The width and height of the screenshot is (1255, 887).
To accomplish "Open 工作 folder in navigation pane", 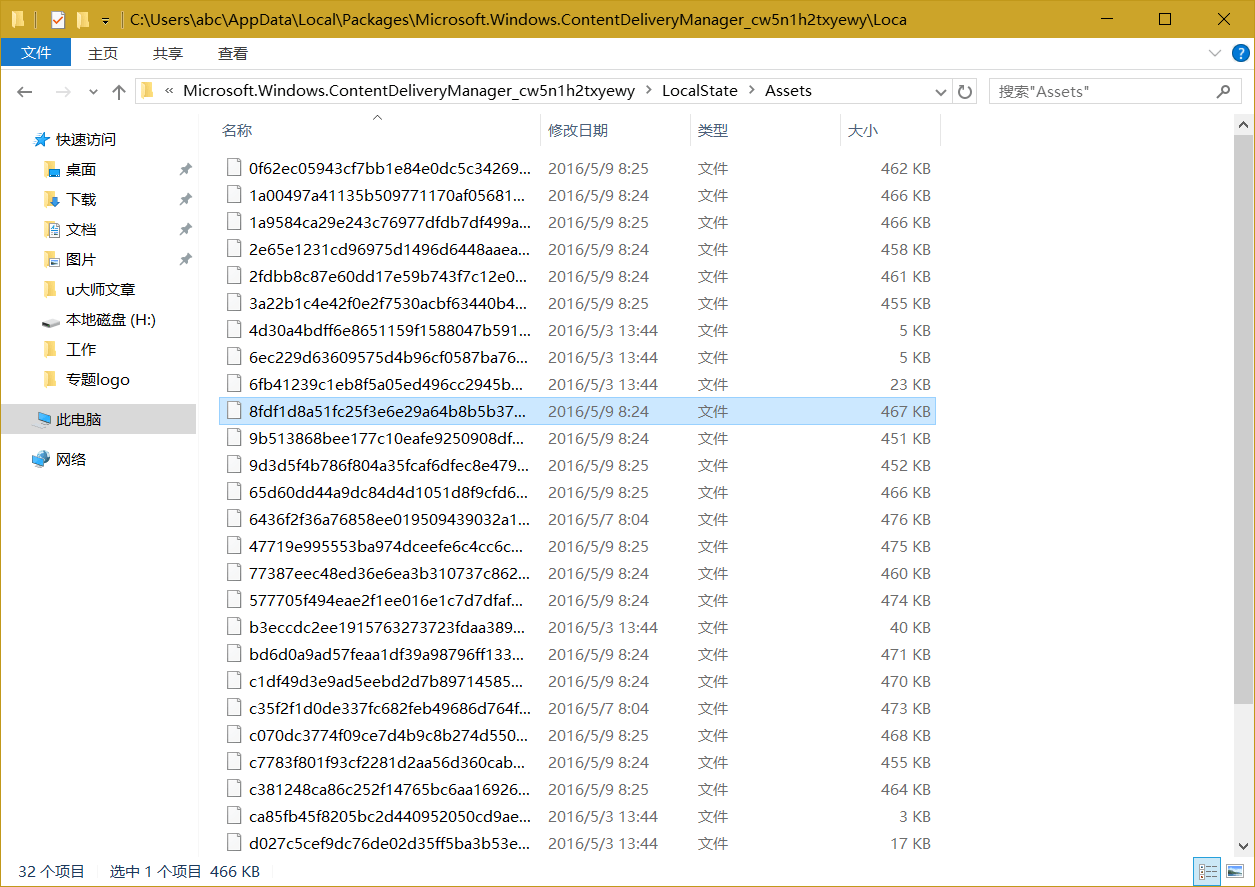I will pos(81,350).
